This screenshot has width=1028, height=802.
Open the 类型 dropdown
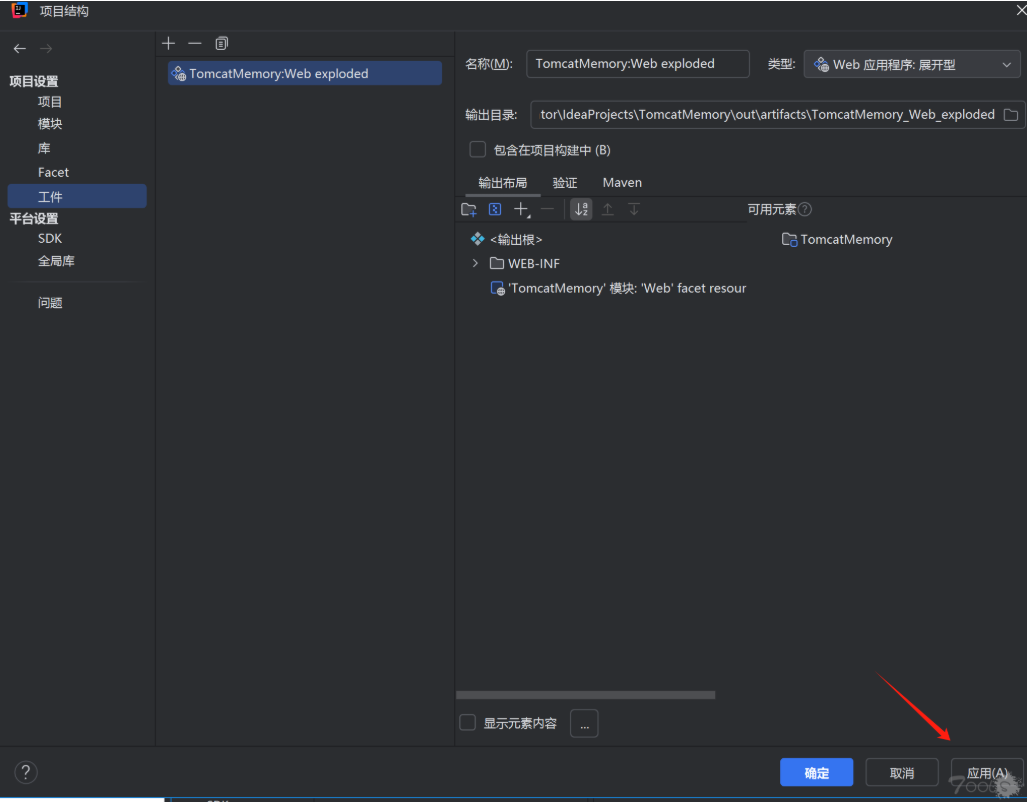point(912,64)
